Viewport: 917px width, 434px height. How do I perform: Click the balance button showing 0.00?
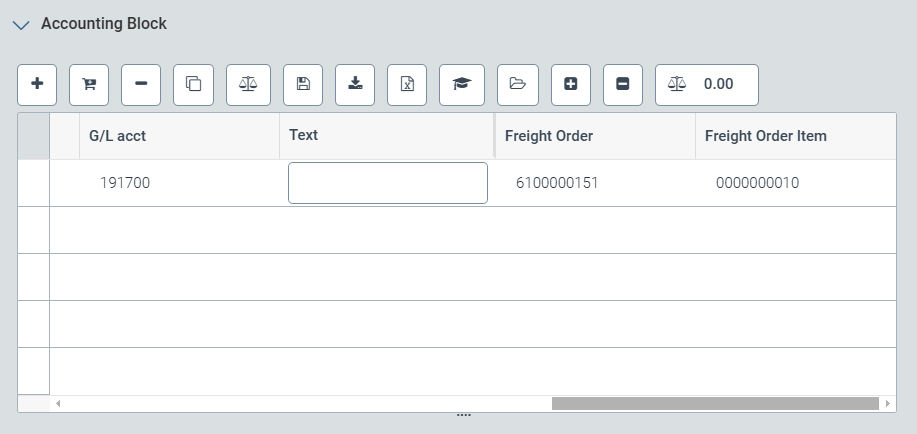[x=706, y=85]
